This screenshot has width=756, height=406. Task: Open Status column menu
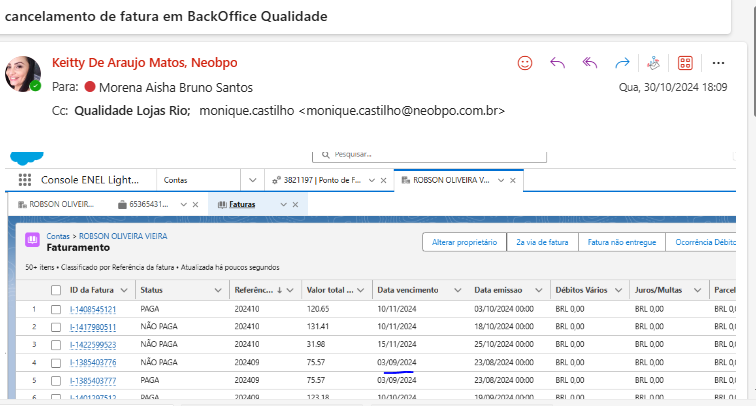(x=218, y=290)
